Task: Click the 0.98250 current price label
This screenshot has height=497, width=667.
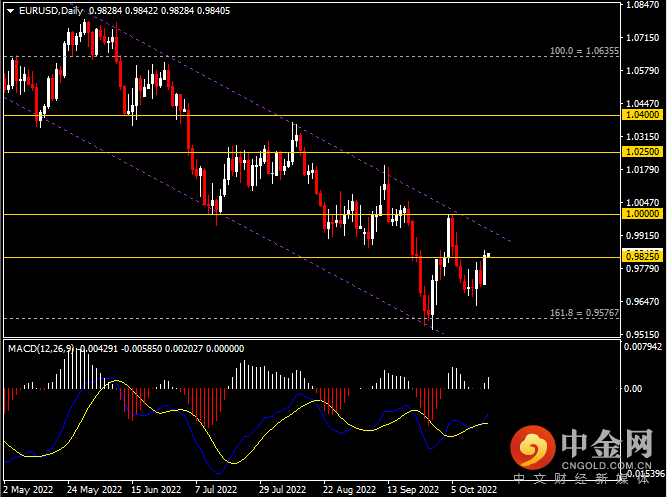Action: coord(642,257)
